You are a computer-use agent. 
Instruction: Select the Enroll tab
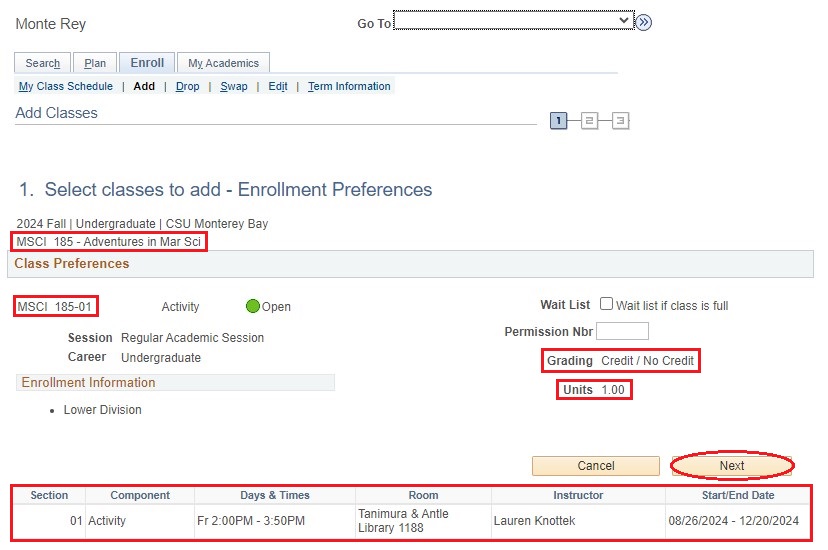coord(148,62)
